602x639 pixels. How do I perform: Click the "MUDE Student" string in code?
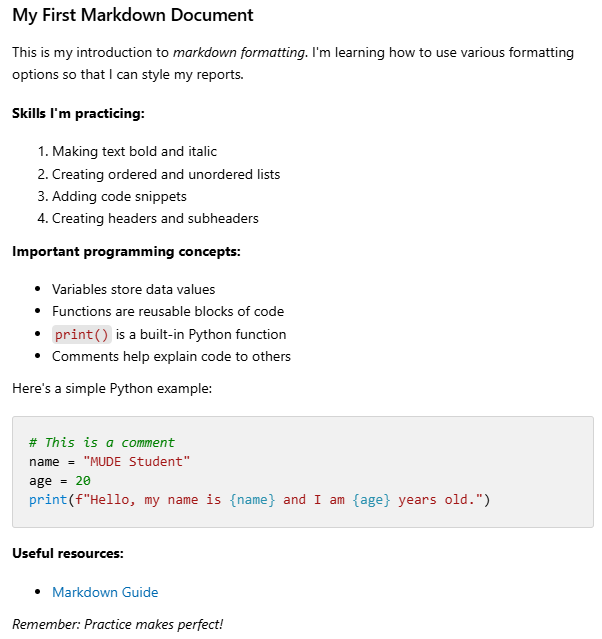pos(137,461)
